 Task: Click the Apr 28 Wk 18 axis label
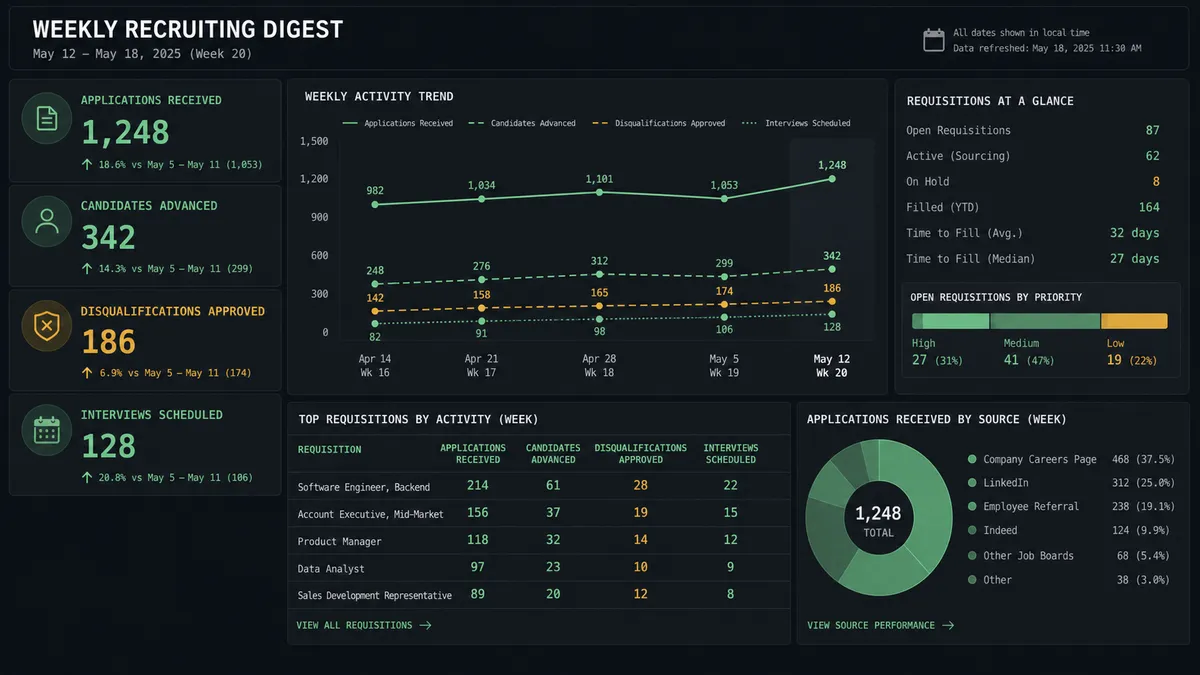pos(598,365)
